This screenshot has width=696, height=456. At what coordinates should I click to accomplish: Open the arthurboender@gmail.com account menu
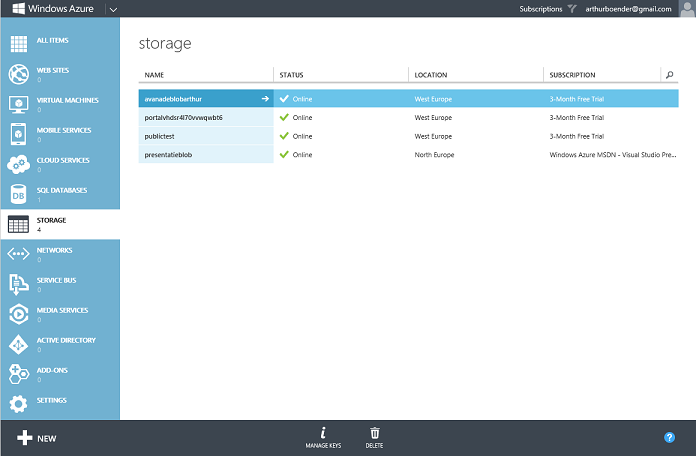coord(628,9)
